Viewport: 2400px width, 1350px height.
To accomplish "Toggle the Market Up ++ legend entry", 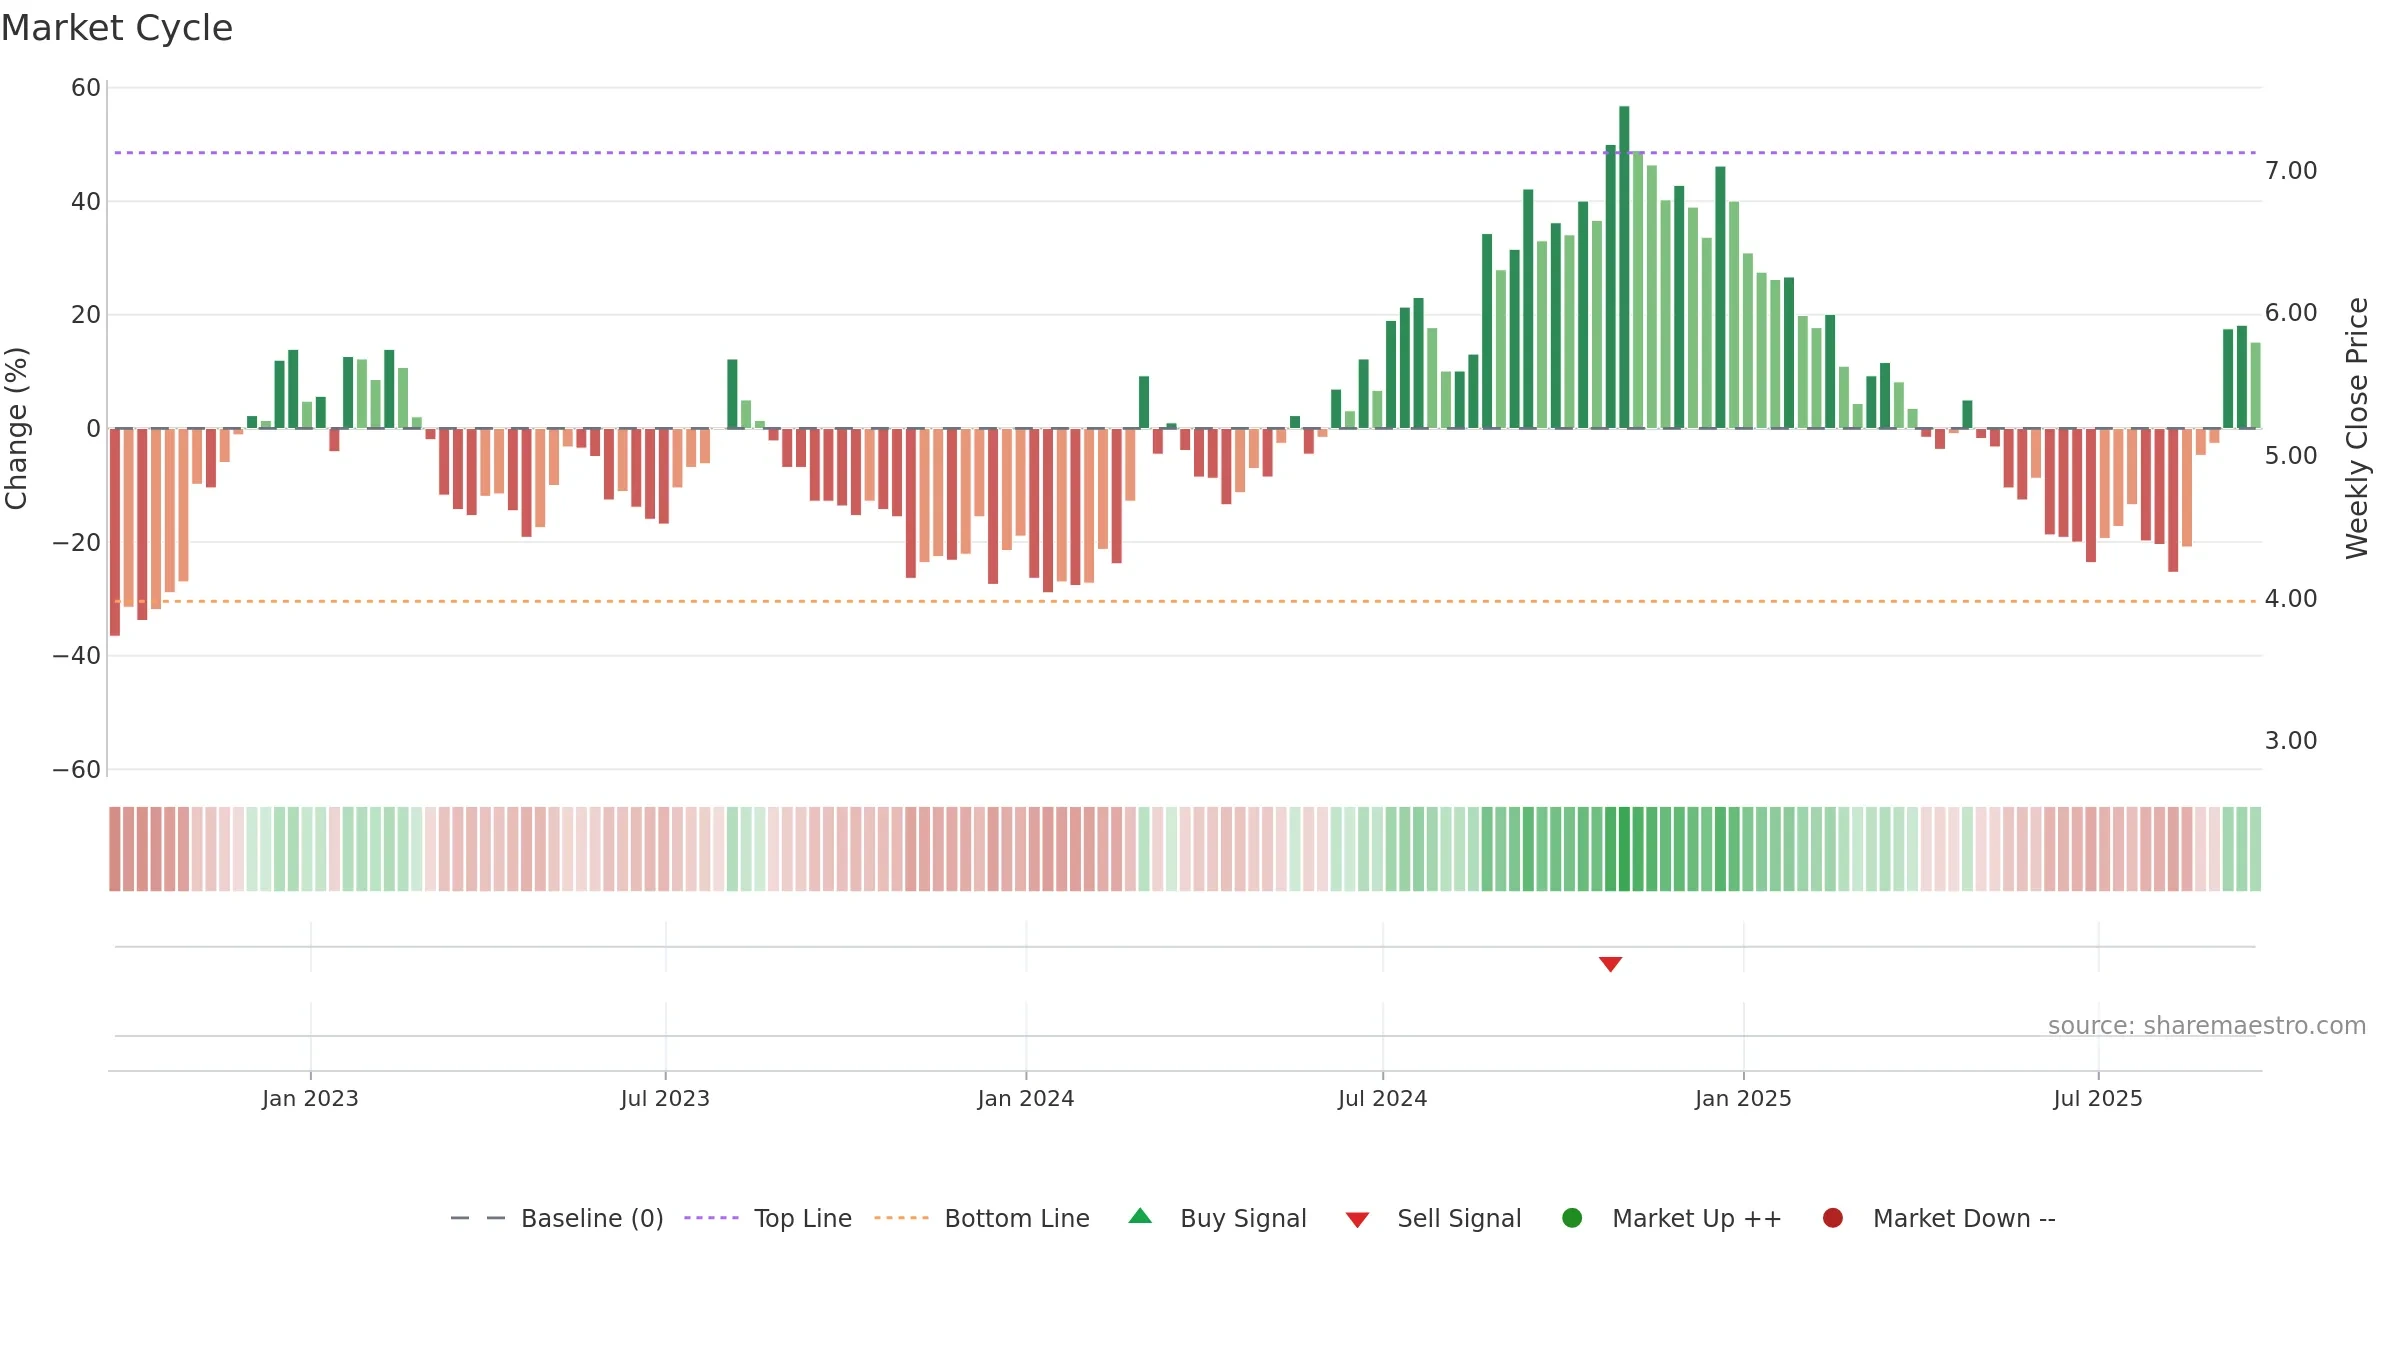I will [1672, 1218].
